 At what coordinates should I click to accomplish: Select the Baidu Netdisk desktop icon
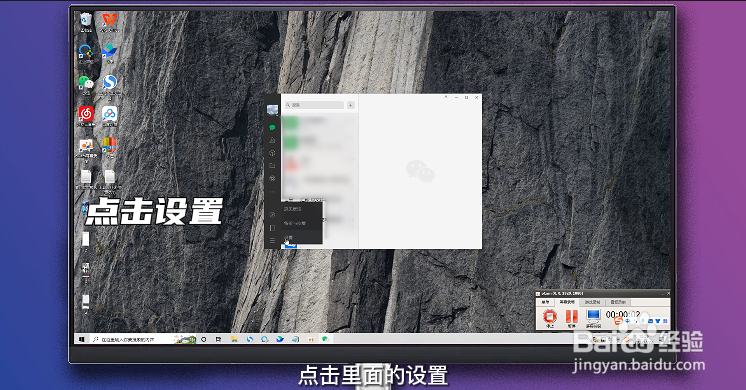(x=109, y=116)
